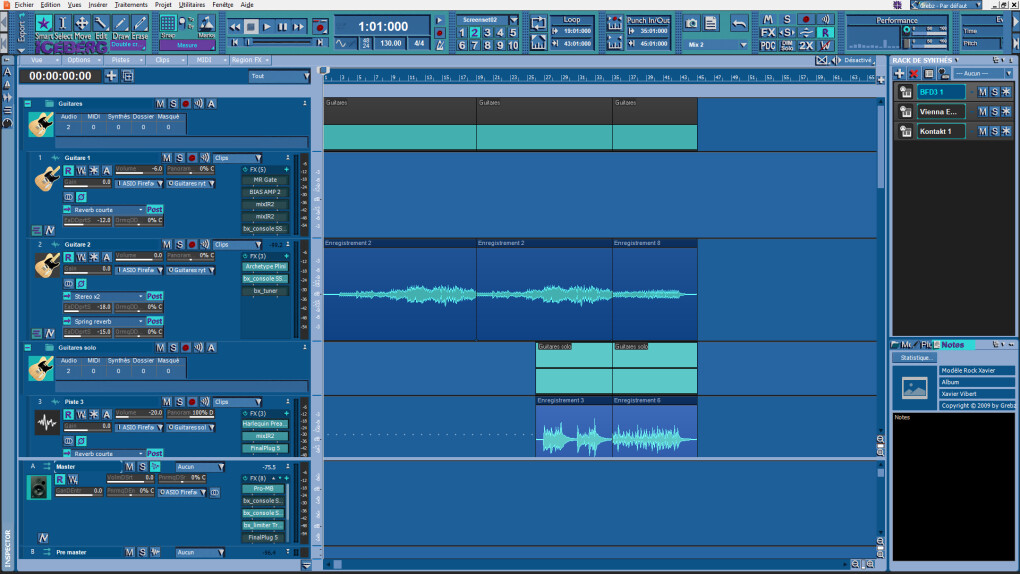This screenshot has width=1020, height=574.
Task: Toggle phase invert on Guitare 1 track
Action: click(x=81, y=197)
